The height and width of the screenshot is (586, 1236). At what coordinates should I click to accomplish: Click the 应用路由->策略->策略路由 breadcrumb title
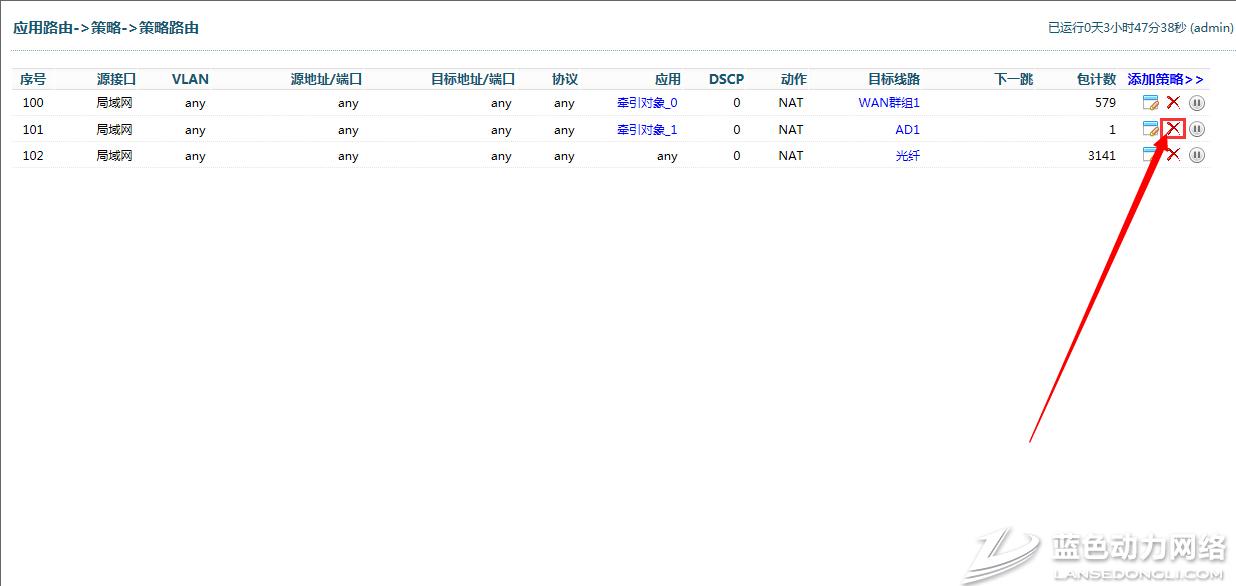pos(106,28)
